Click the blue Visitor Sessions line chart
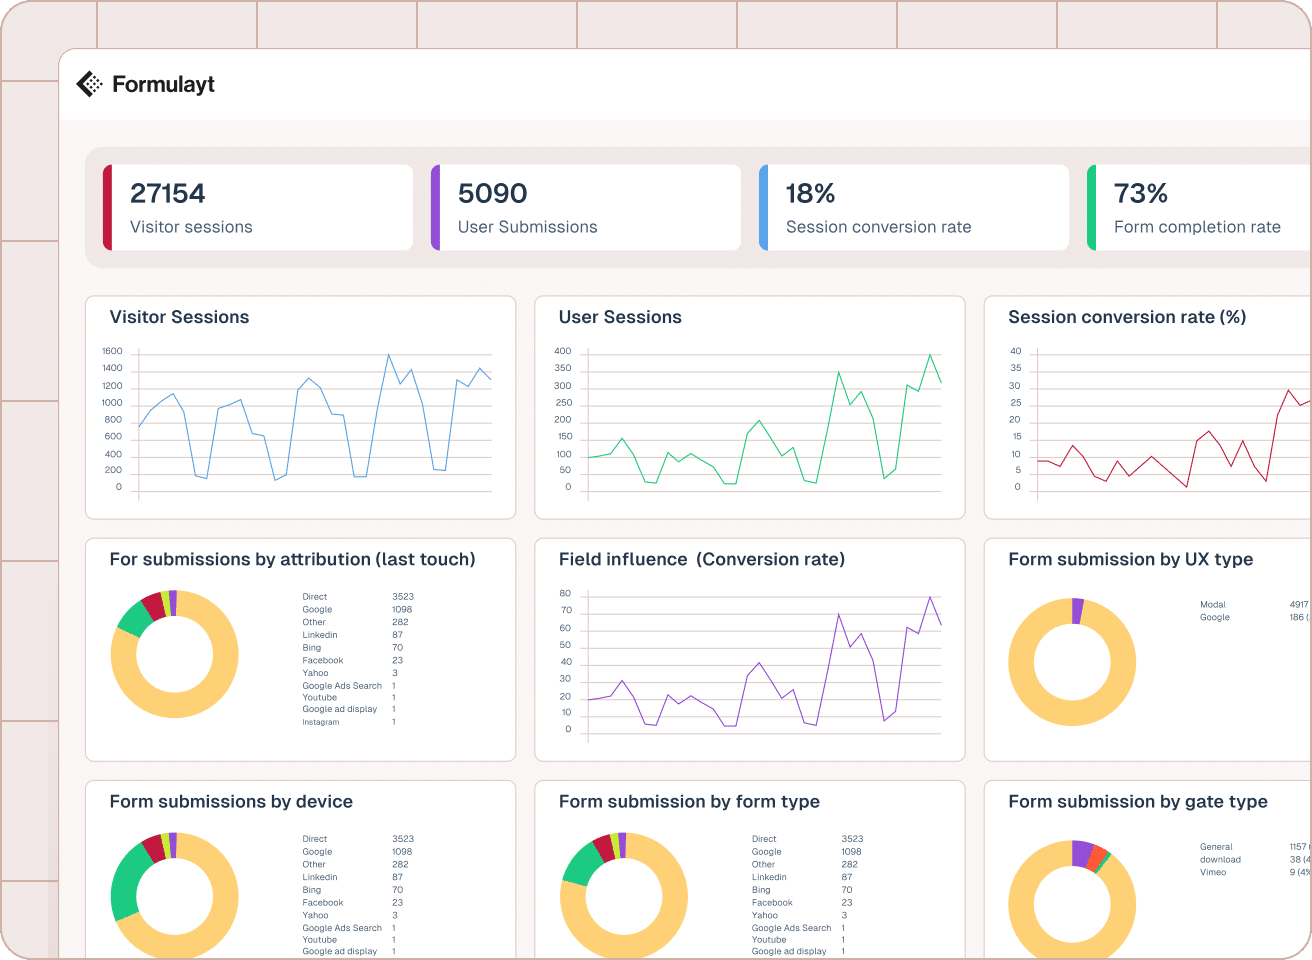Image resolution: width=1312 pixels, height=960 pixels. (315, 418)
